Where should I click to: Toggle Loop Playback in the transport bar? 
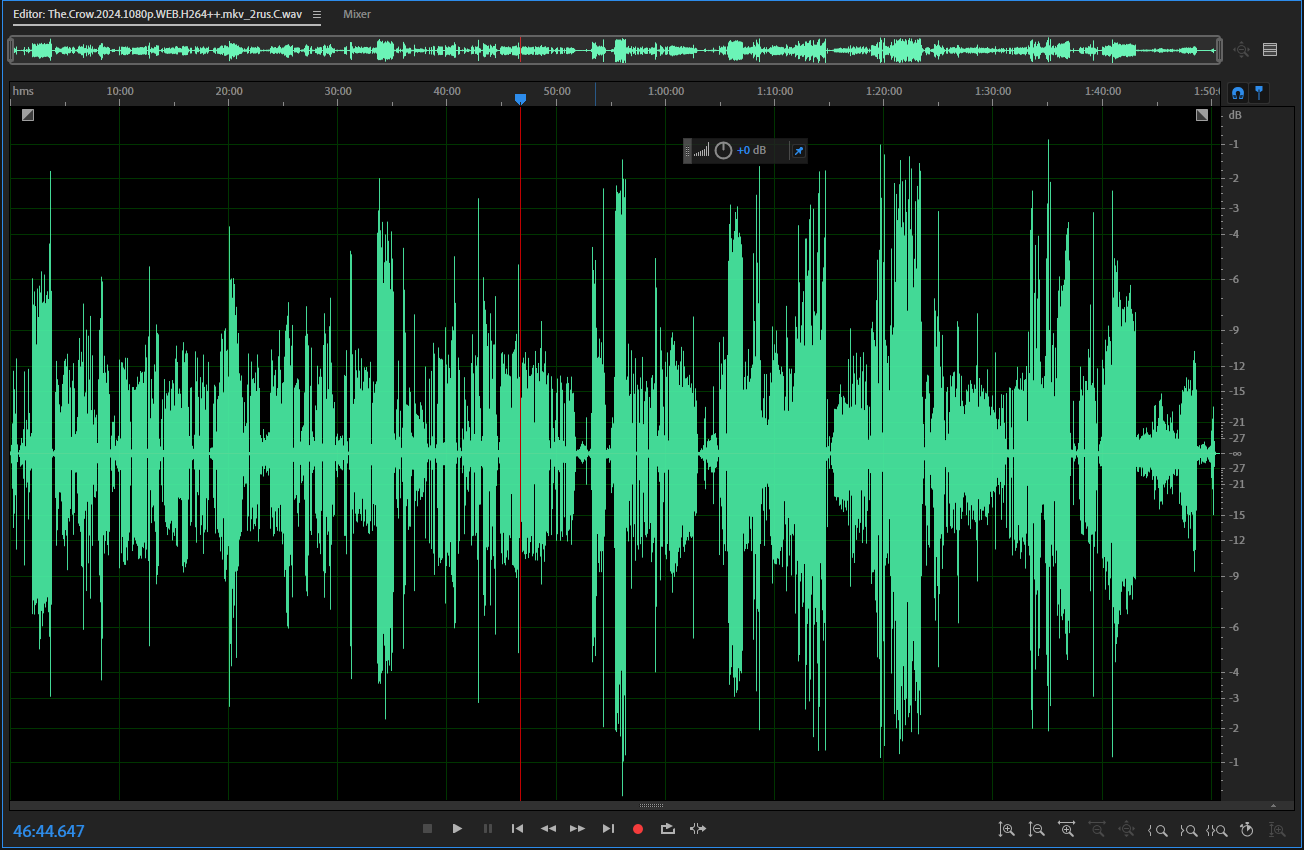pos(668,829)
